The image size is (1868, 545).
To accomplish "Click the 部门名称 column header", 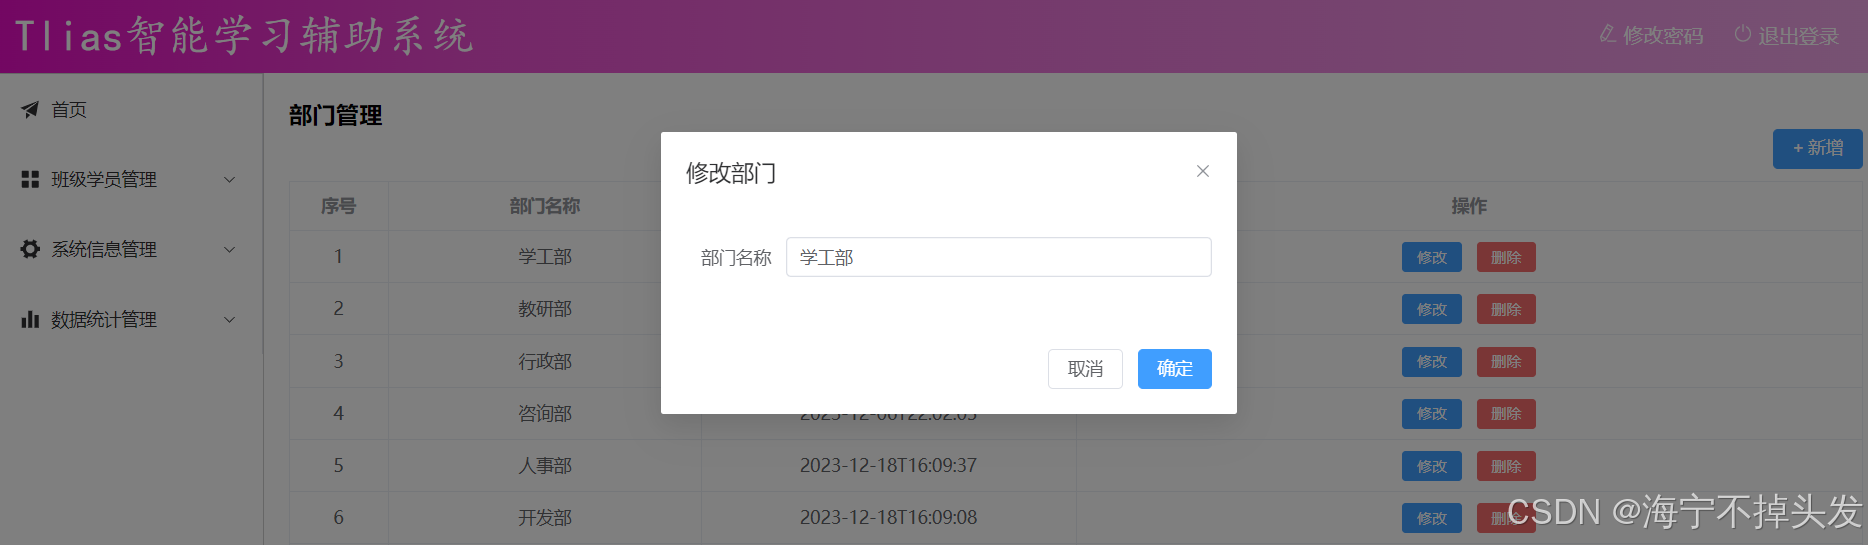I will pyautogui.click(x=545, y=206).
